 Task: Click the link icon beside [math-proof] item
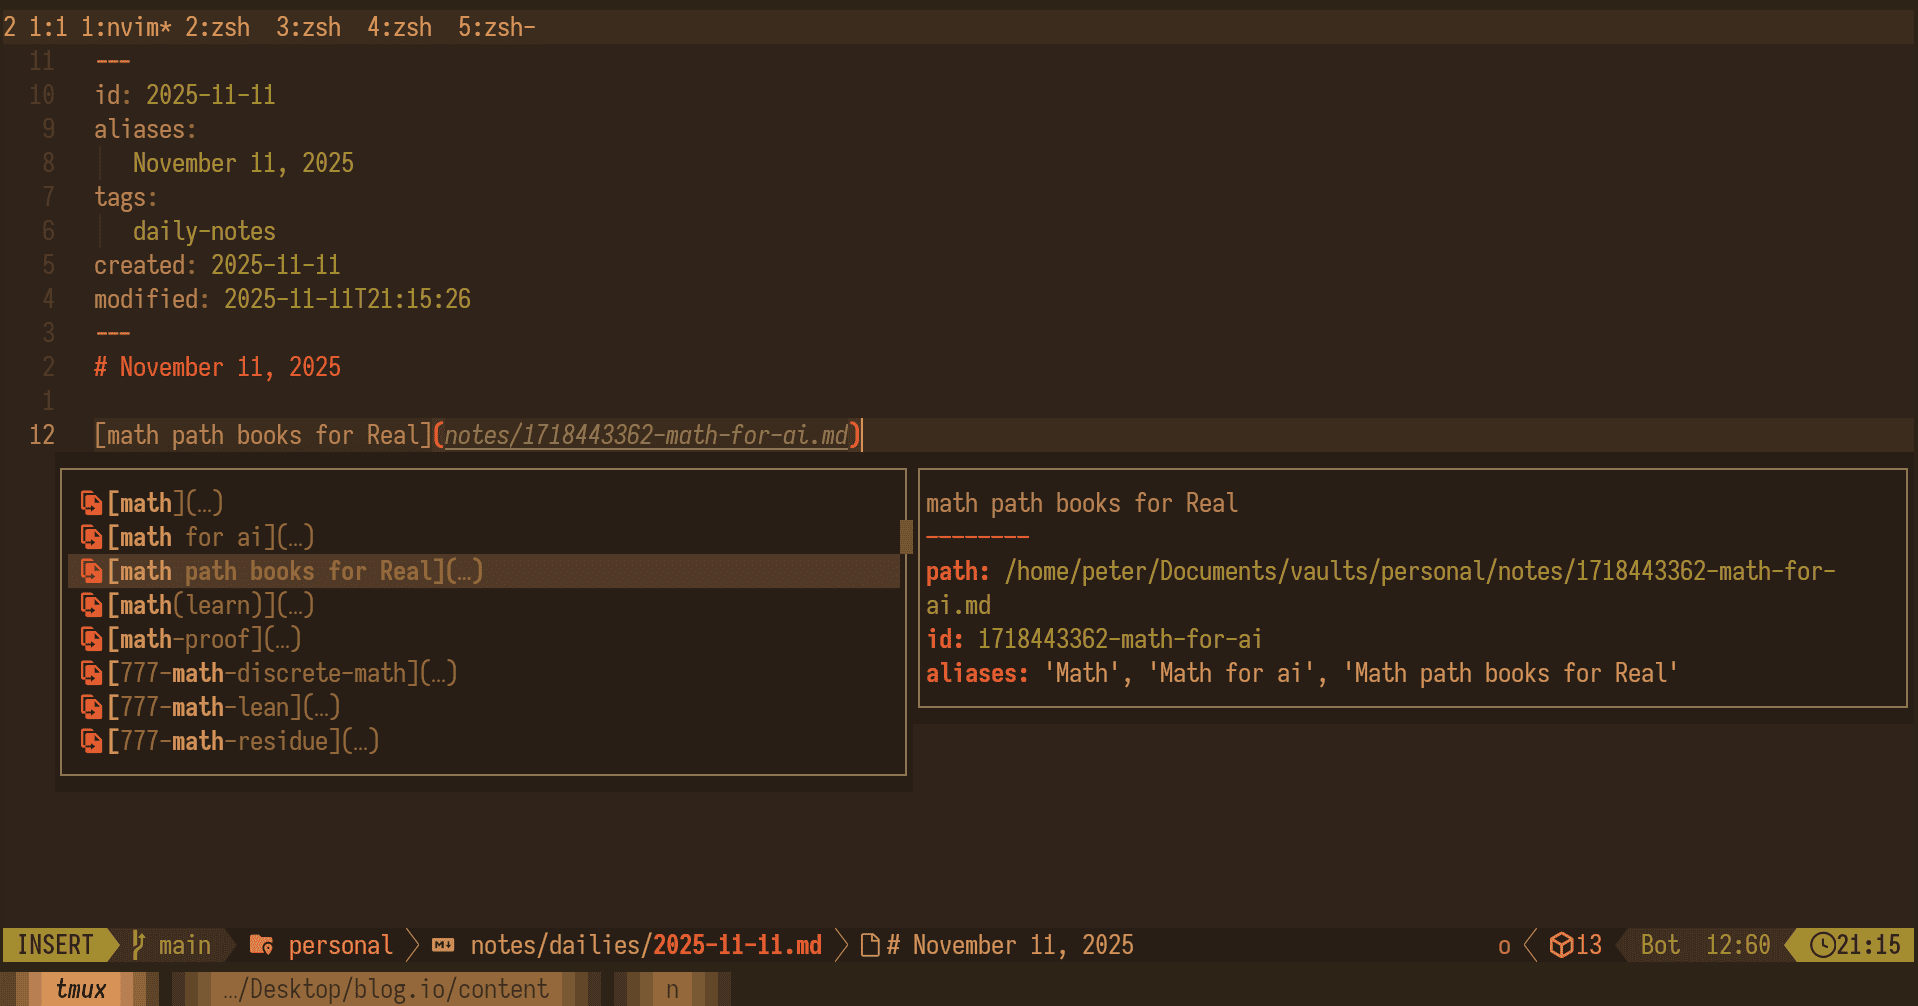pos(91,639)
